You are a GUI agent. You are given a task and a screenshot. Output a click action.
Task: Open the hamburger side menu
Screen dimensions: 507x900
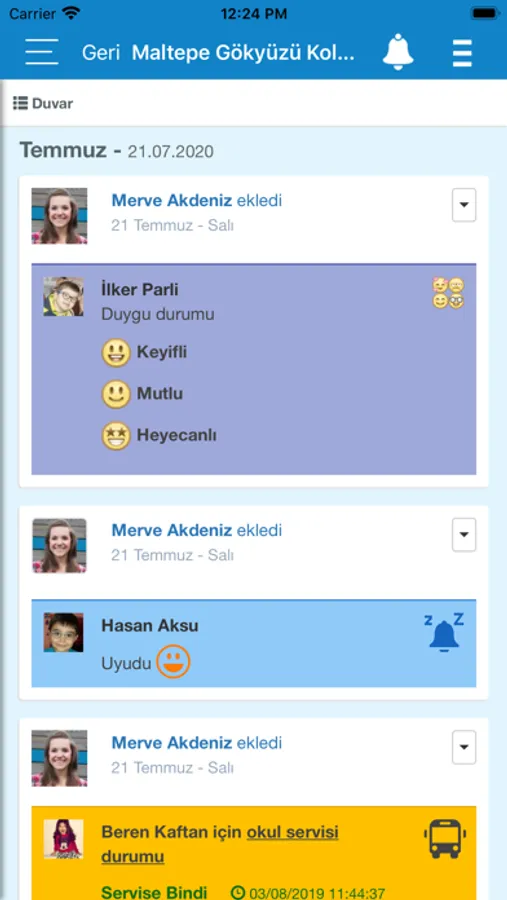(41, 52)
